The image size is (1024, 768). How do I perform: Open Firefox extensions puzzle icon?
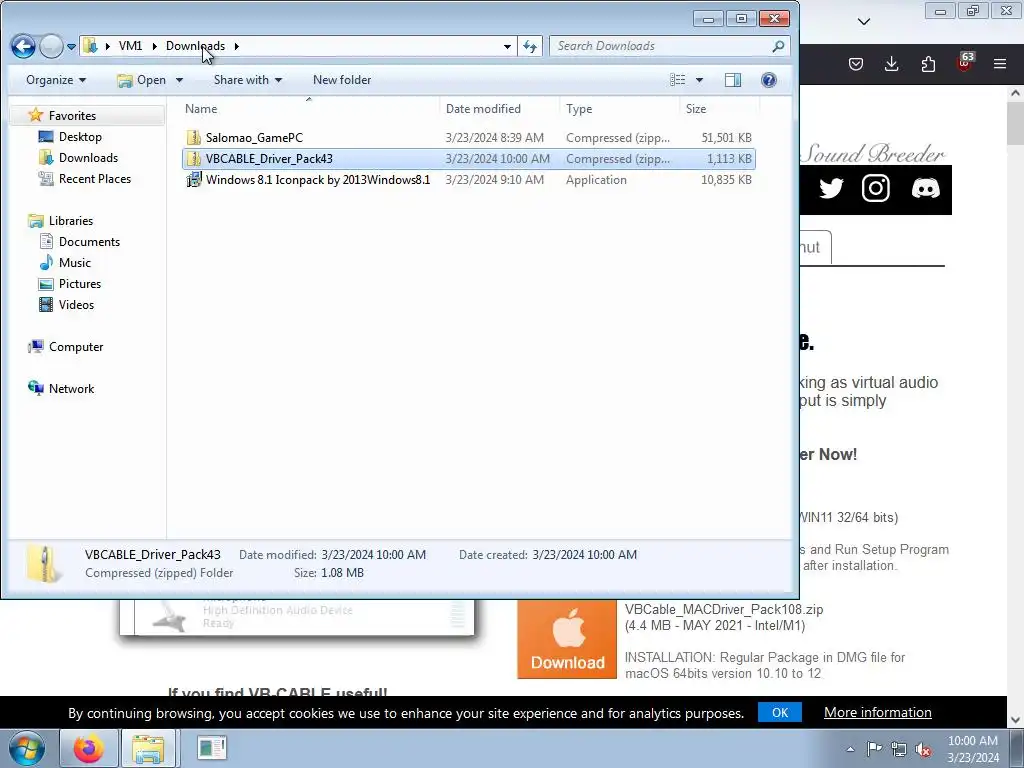(x=928, y=64)
